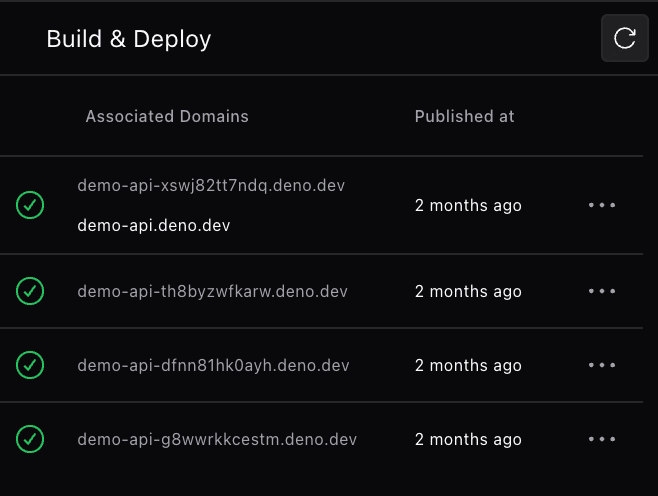Viewport: 658px width, 496px height.
Task: Open demo-api-th8byzwfkarw.deno.dev link
Action: point(212,291)
